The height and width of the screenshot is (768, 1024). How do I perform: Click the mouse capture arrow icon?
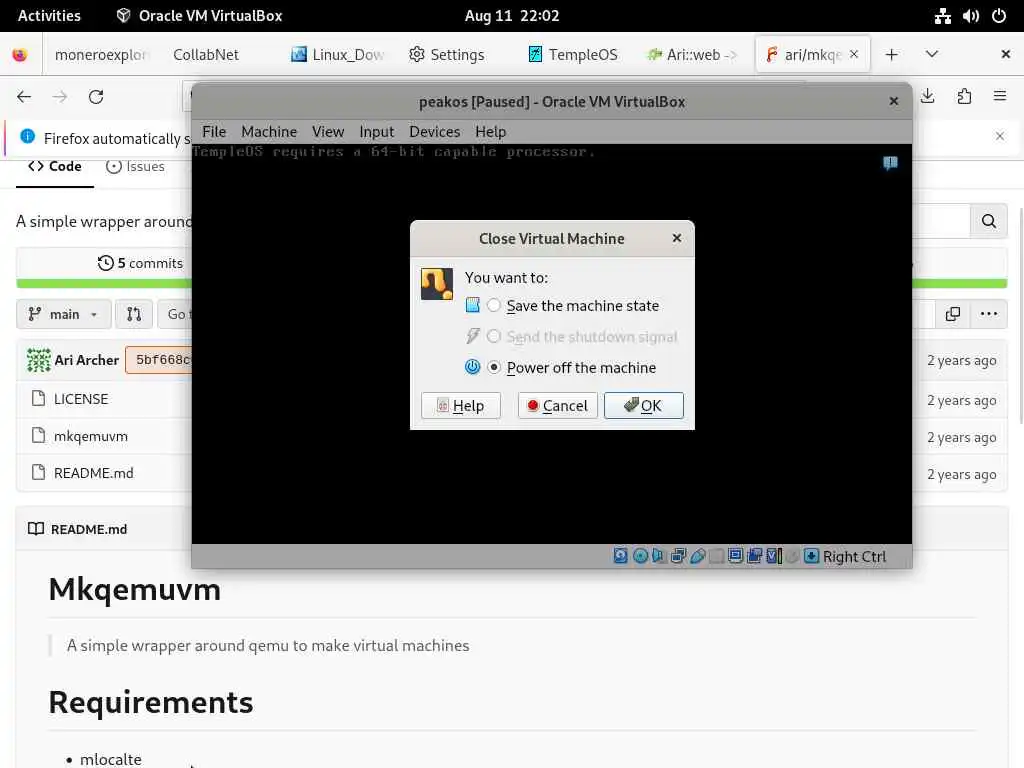[811, 556]
